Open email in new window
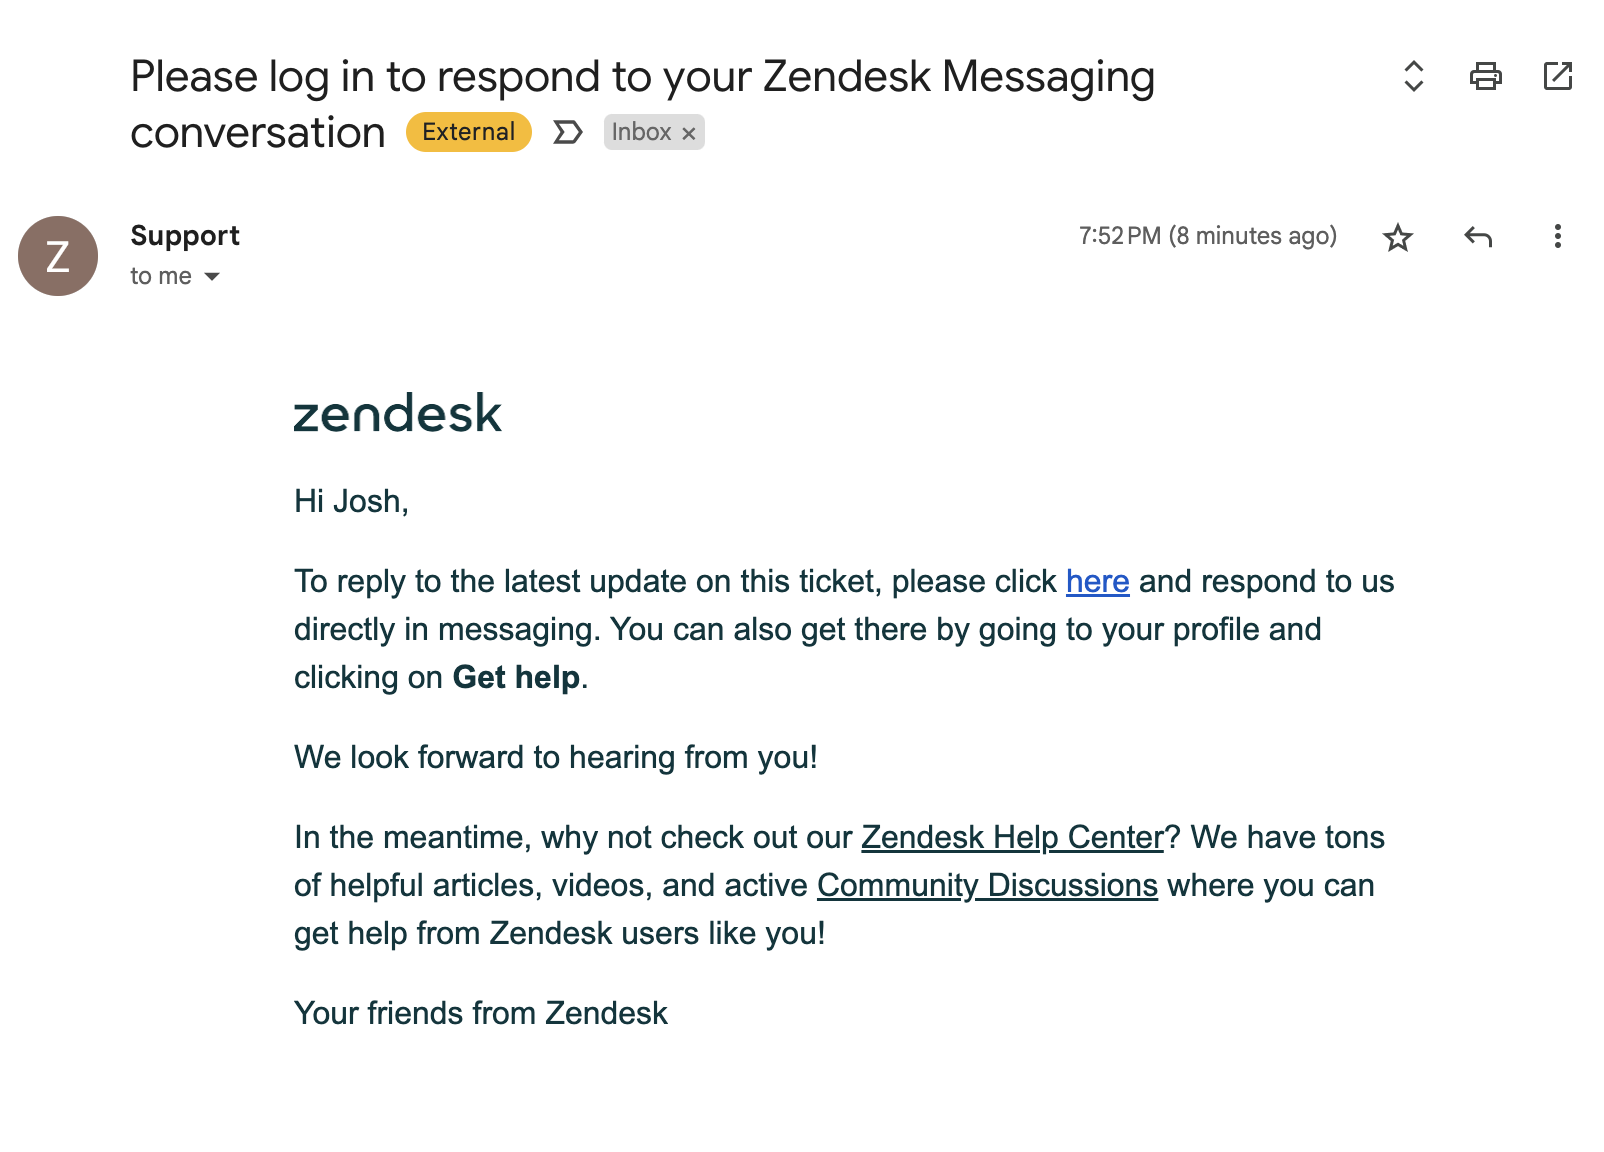Viewport: 1604px width, 1152px height. click(1557, 76)
